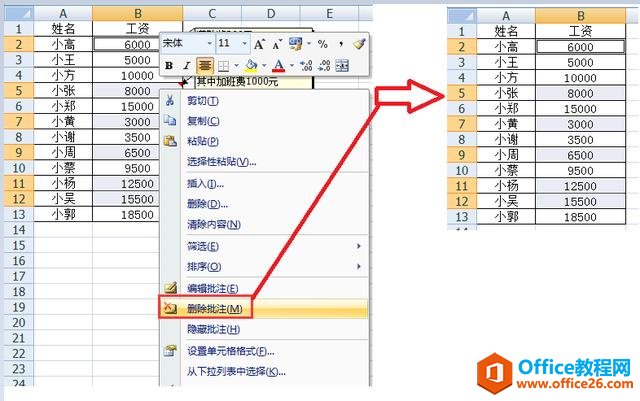
Task: Expand the Borders dropdown arrow
Action: (x=236, y=66)
